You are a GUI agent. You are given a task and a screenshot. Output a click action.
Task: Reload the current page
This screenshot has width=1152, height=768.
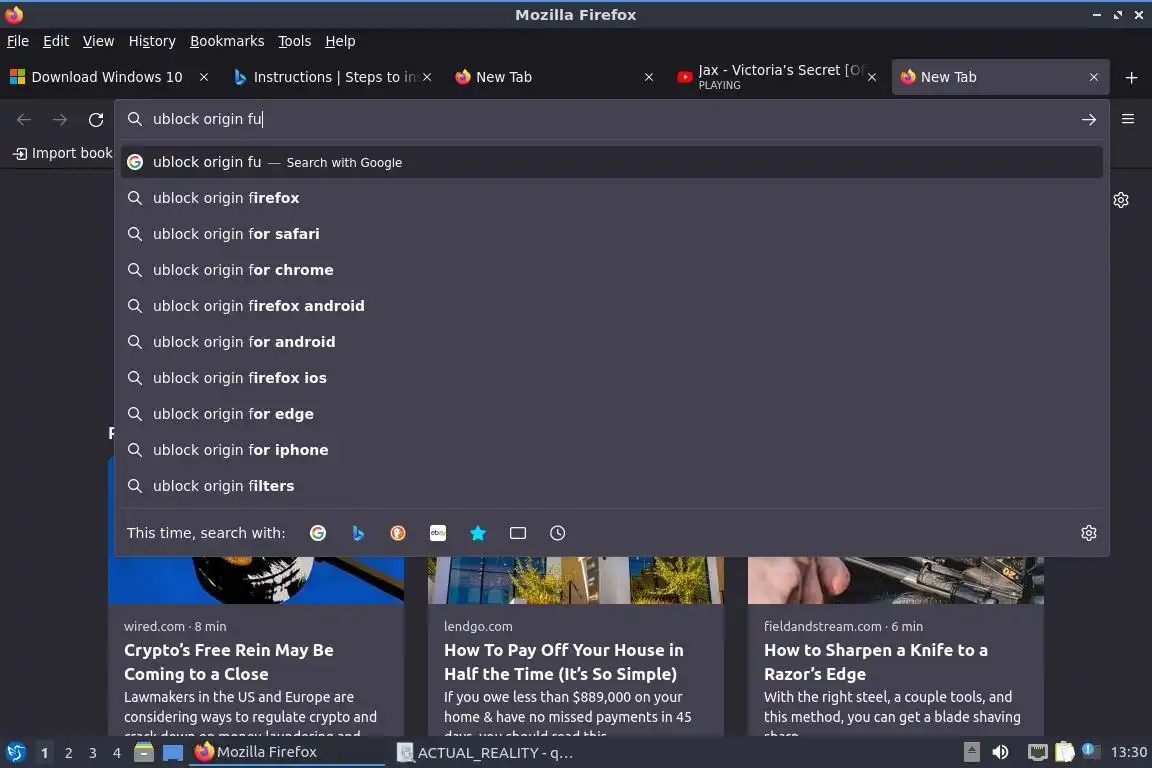coord(96,119)
